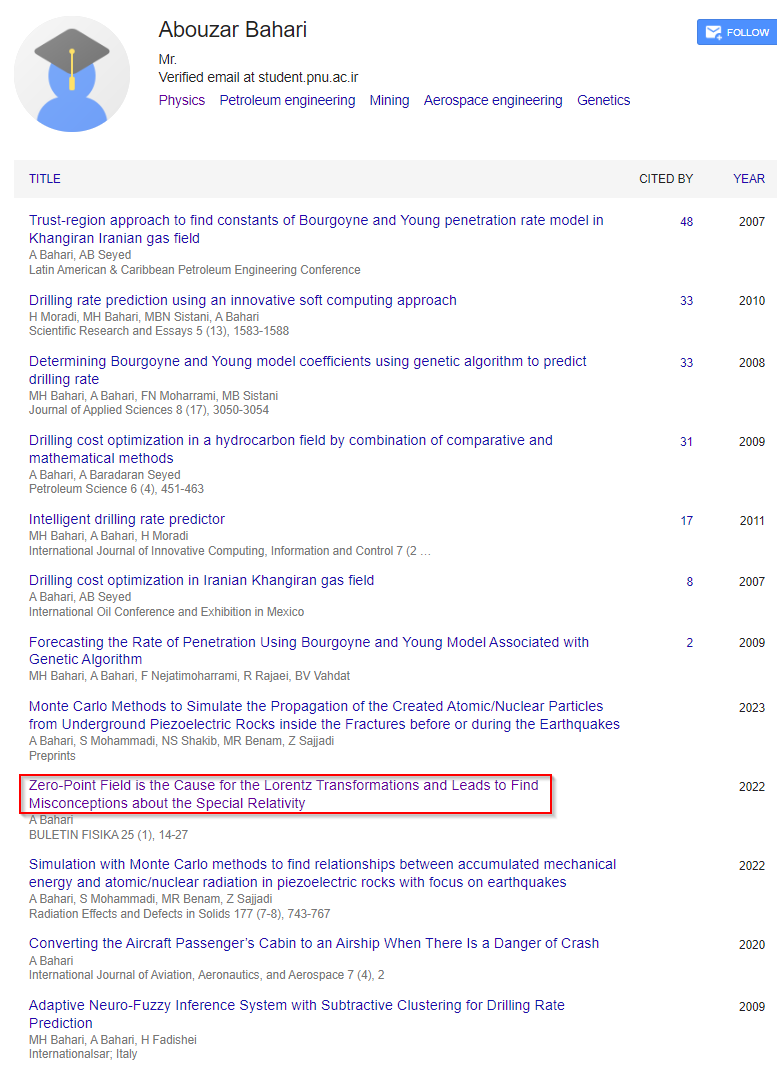This screenshot has height=1069, width=777.
Task: Click the Genetics interest link
Action: click(x=603, y=100)
